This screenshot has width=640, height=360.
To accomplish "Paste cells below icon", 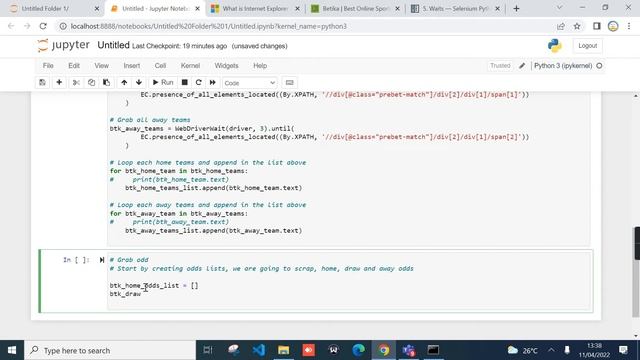I will [x=106, y=82].
